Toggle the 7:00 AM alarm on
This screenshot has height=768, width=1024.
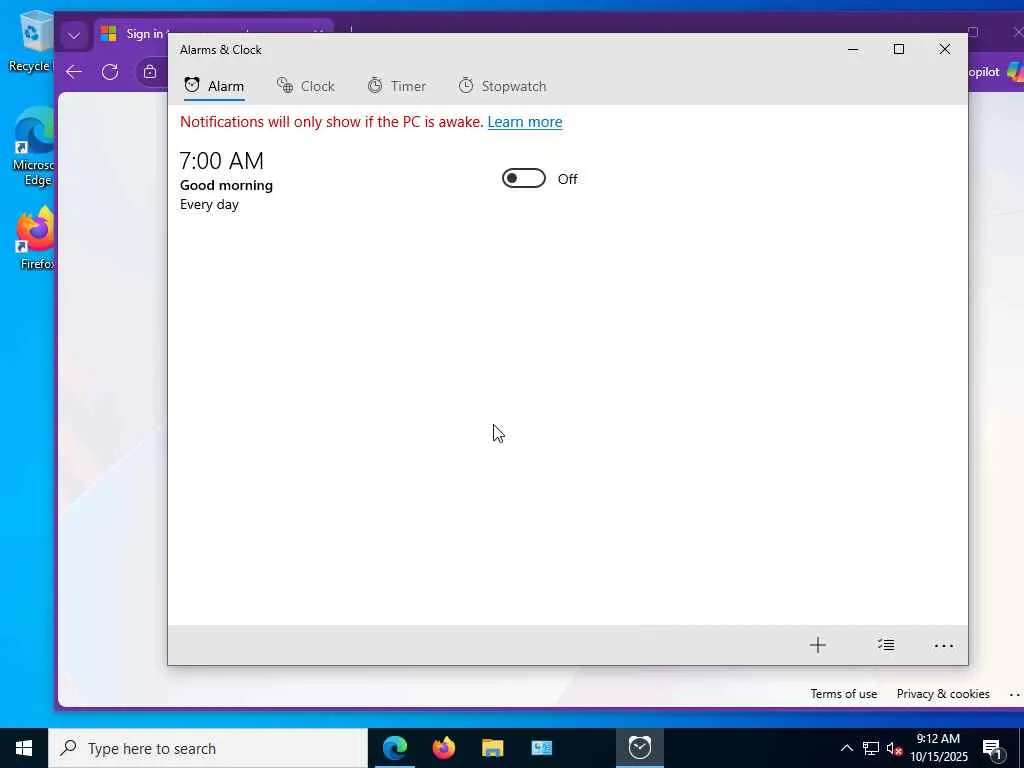click(524, 178)
